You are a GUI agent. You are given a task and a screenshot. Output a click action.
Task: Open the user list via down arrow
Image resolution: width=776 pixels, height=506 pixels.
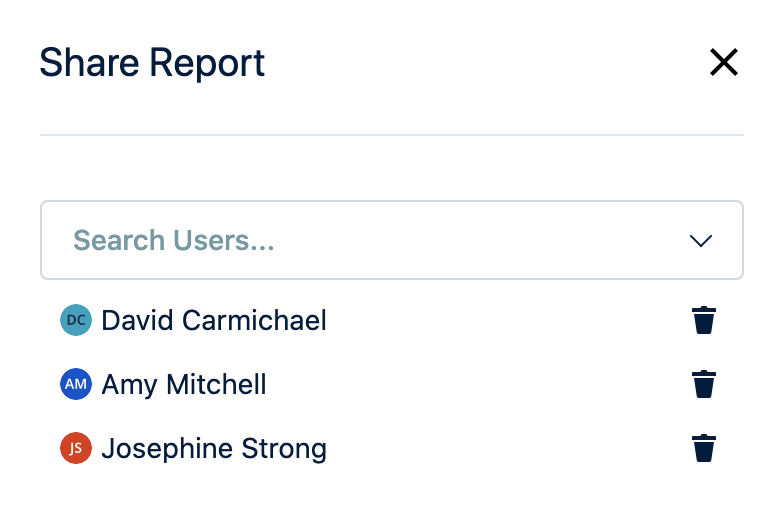(x=700, y=241)
